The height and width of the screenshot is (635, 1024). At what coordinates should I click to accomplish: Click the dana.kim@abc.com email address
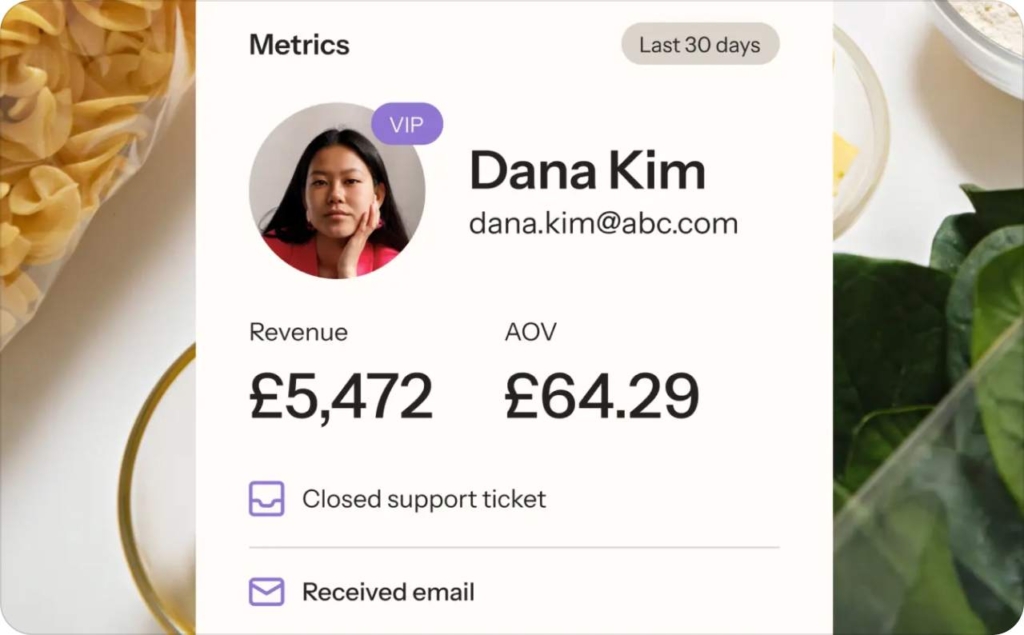(603, 223)
